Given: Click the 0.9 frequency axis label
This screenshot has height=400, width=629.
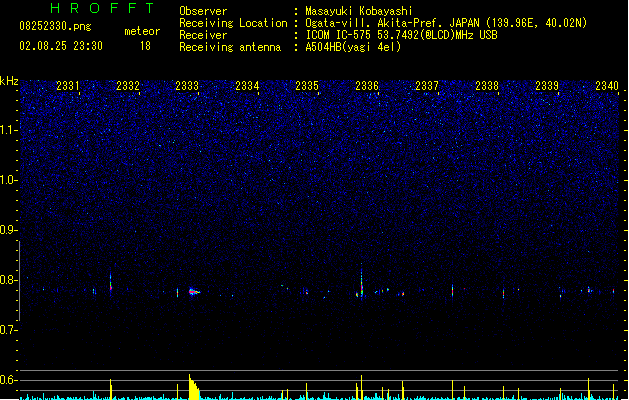Looking at the screenshot, I should pyautogui.click(x=9, y=230).
